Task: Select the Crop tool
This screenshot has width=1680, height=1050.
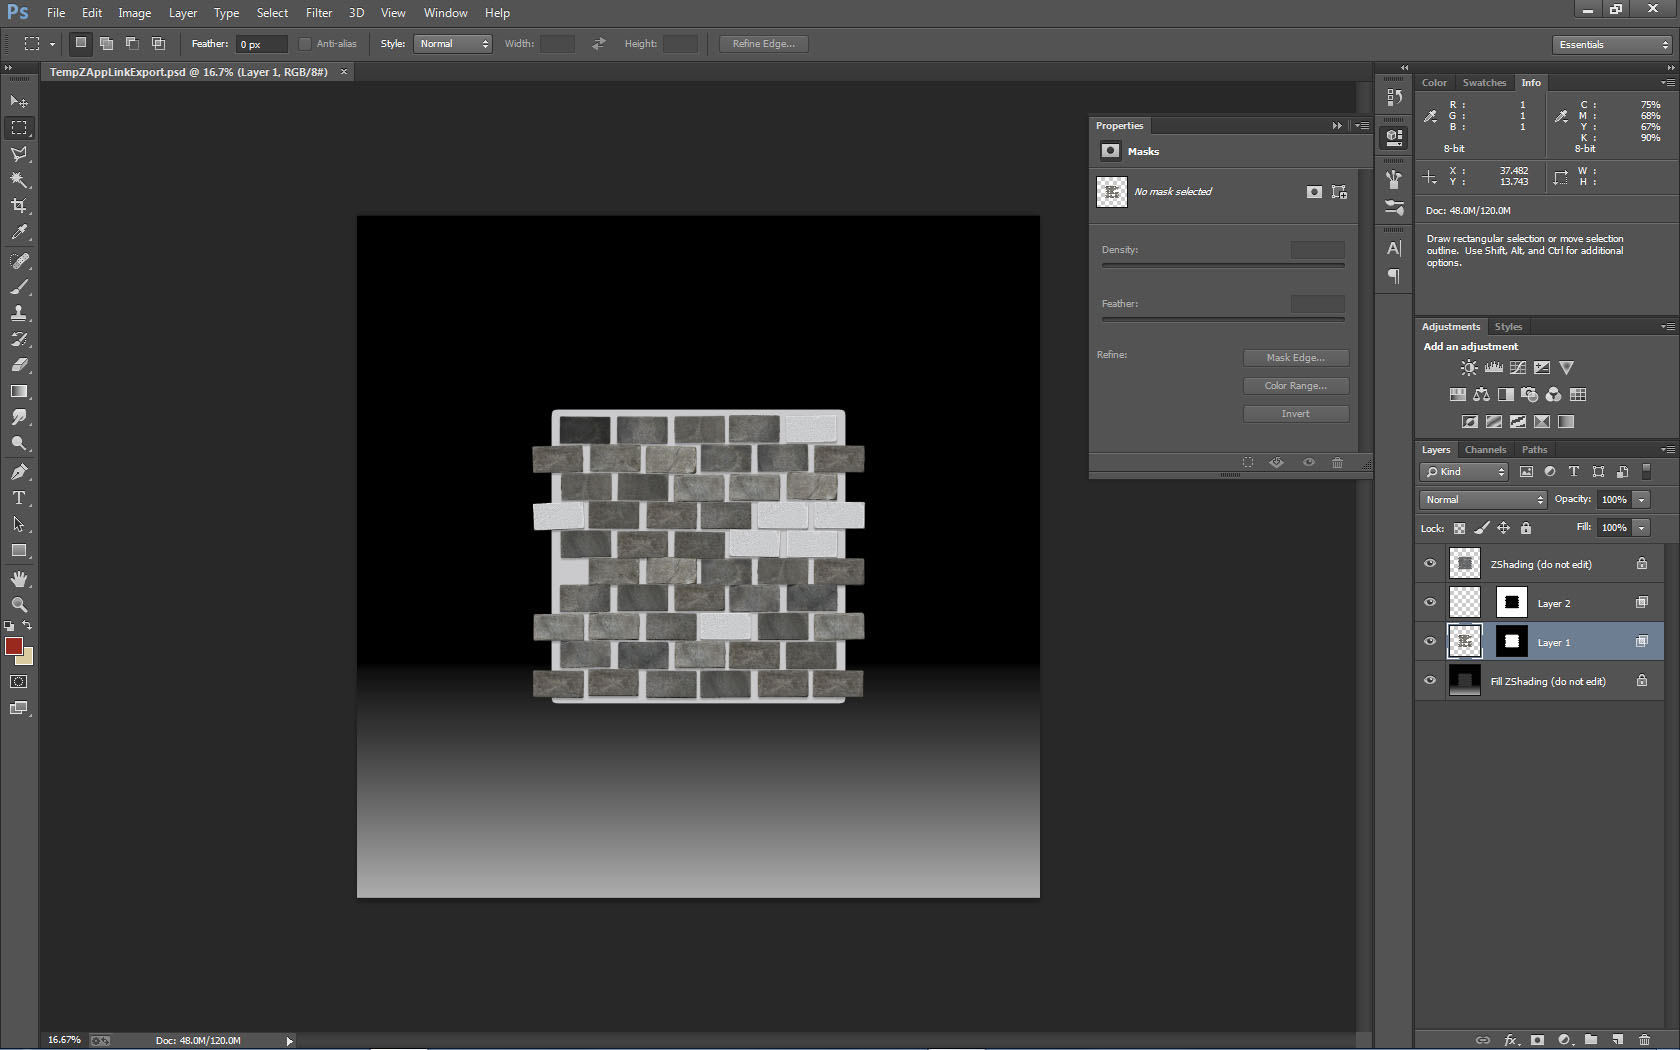Action: click(19, 206)
